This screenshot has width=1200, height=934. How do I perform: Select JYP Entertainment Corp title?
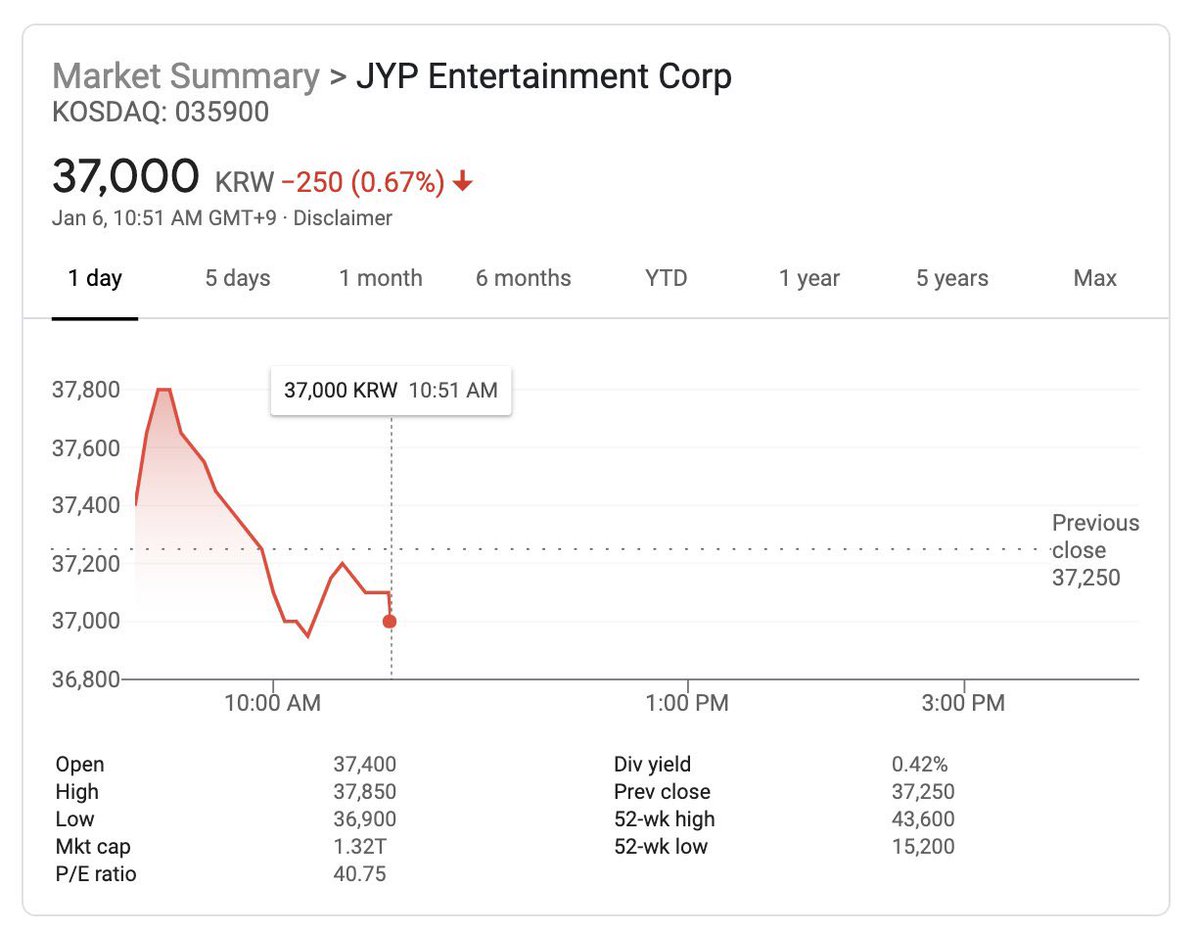tap(544, 76)
